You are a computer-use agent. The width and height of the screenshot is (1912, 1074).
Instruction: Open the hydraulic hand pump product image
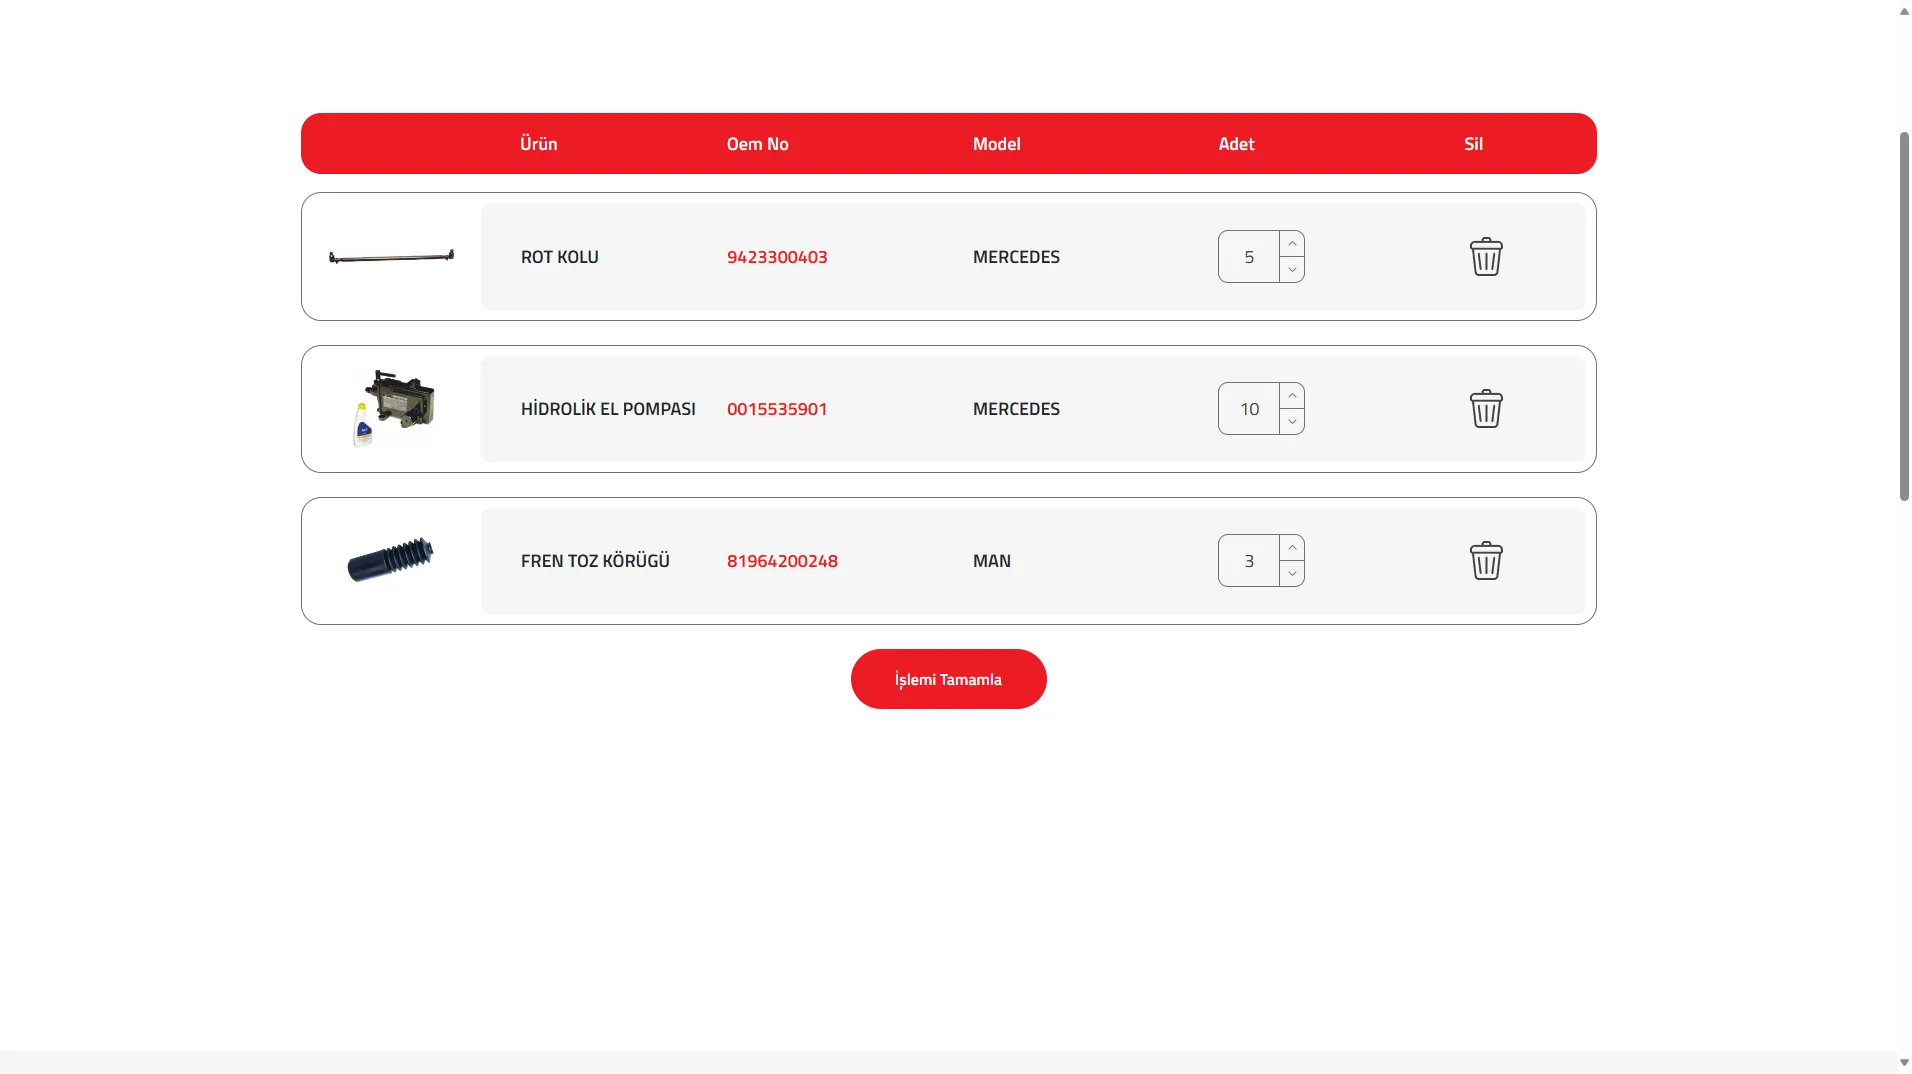(x=393, y=408)
